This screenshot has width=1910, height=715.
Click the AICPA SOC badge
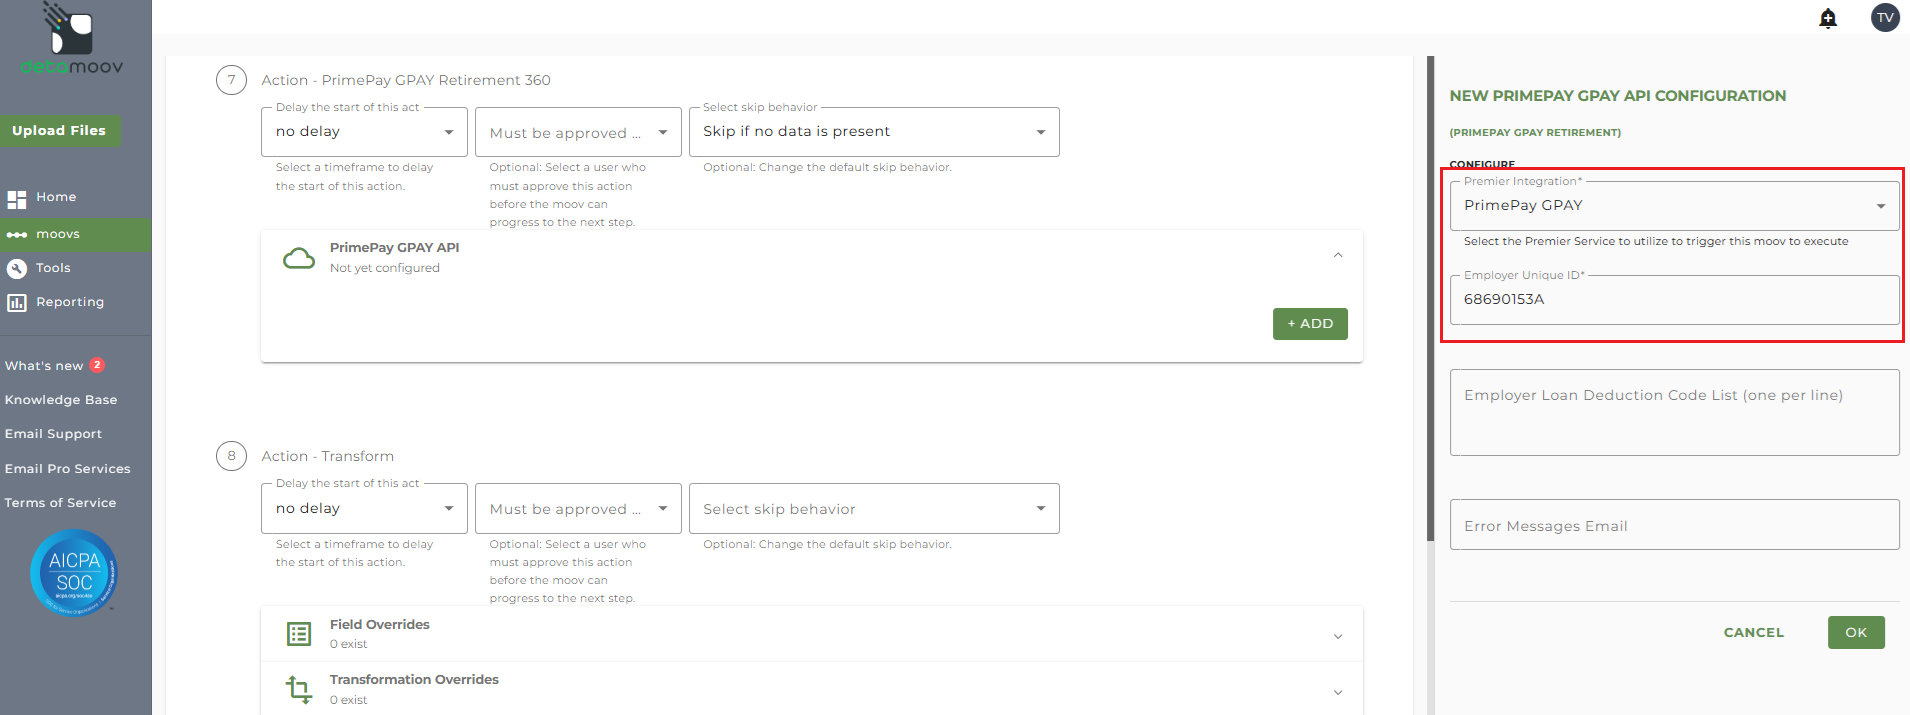74,573
